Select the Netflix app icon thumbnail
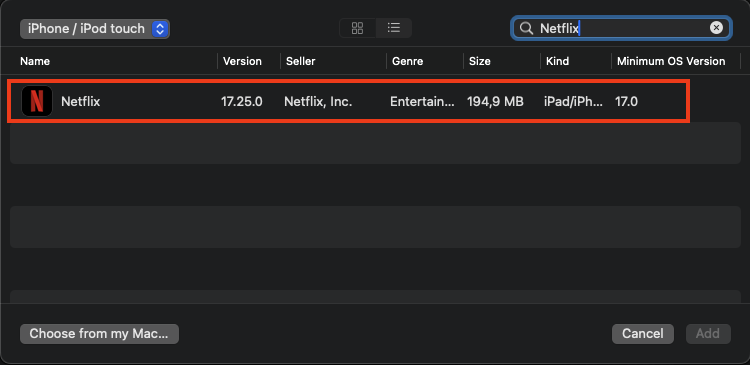This screenshot has width=750, height=365. click(x=37, y=101)
